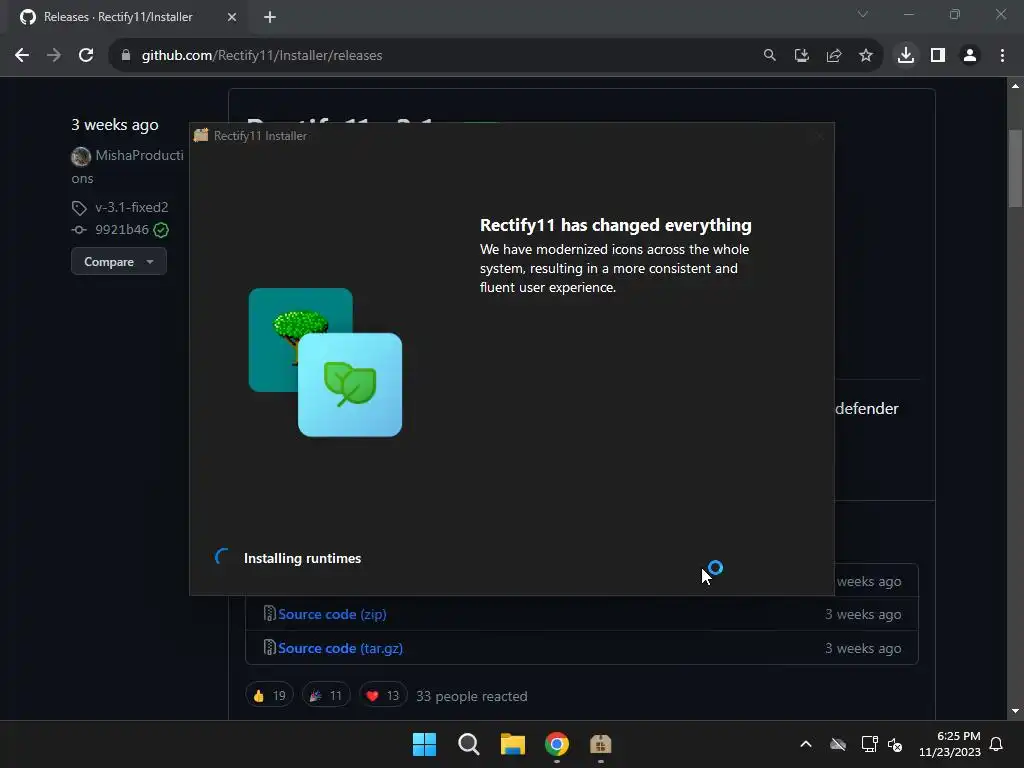Open Windows taskbar search
The image size is (1024, 768).
(x=468, y=744)
